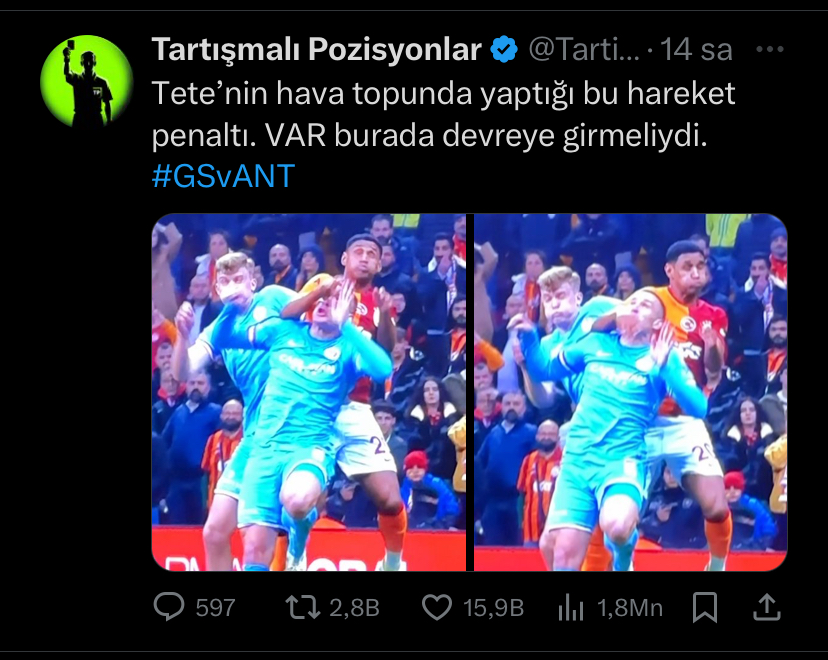Open the Tartışmalı Pozisyonlar profile avatar
828x660 pixels.
click(x=87, y=81)
